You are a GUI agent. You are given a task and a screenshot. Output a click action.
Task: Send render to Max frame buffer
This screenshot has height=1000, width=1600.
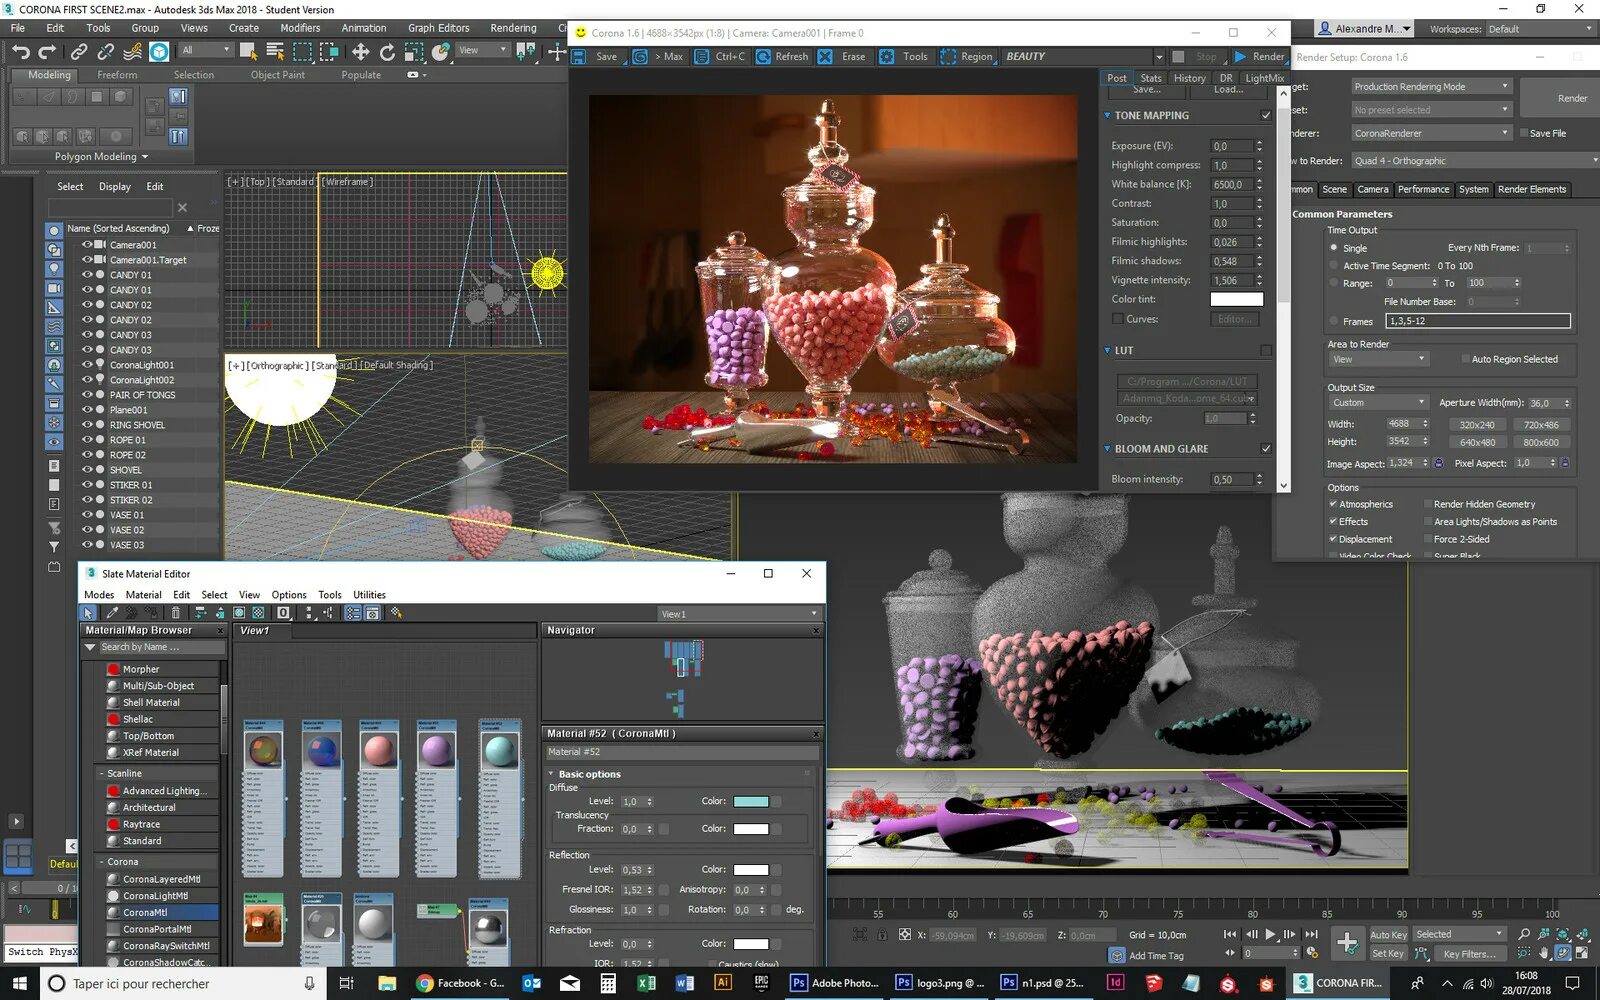click(659, 57)
